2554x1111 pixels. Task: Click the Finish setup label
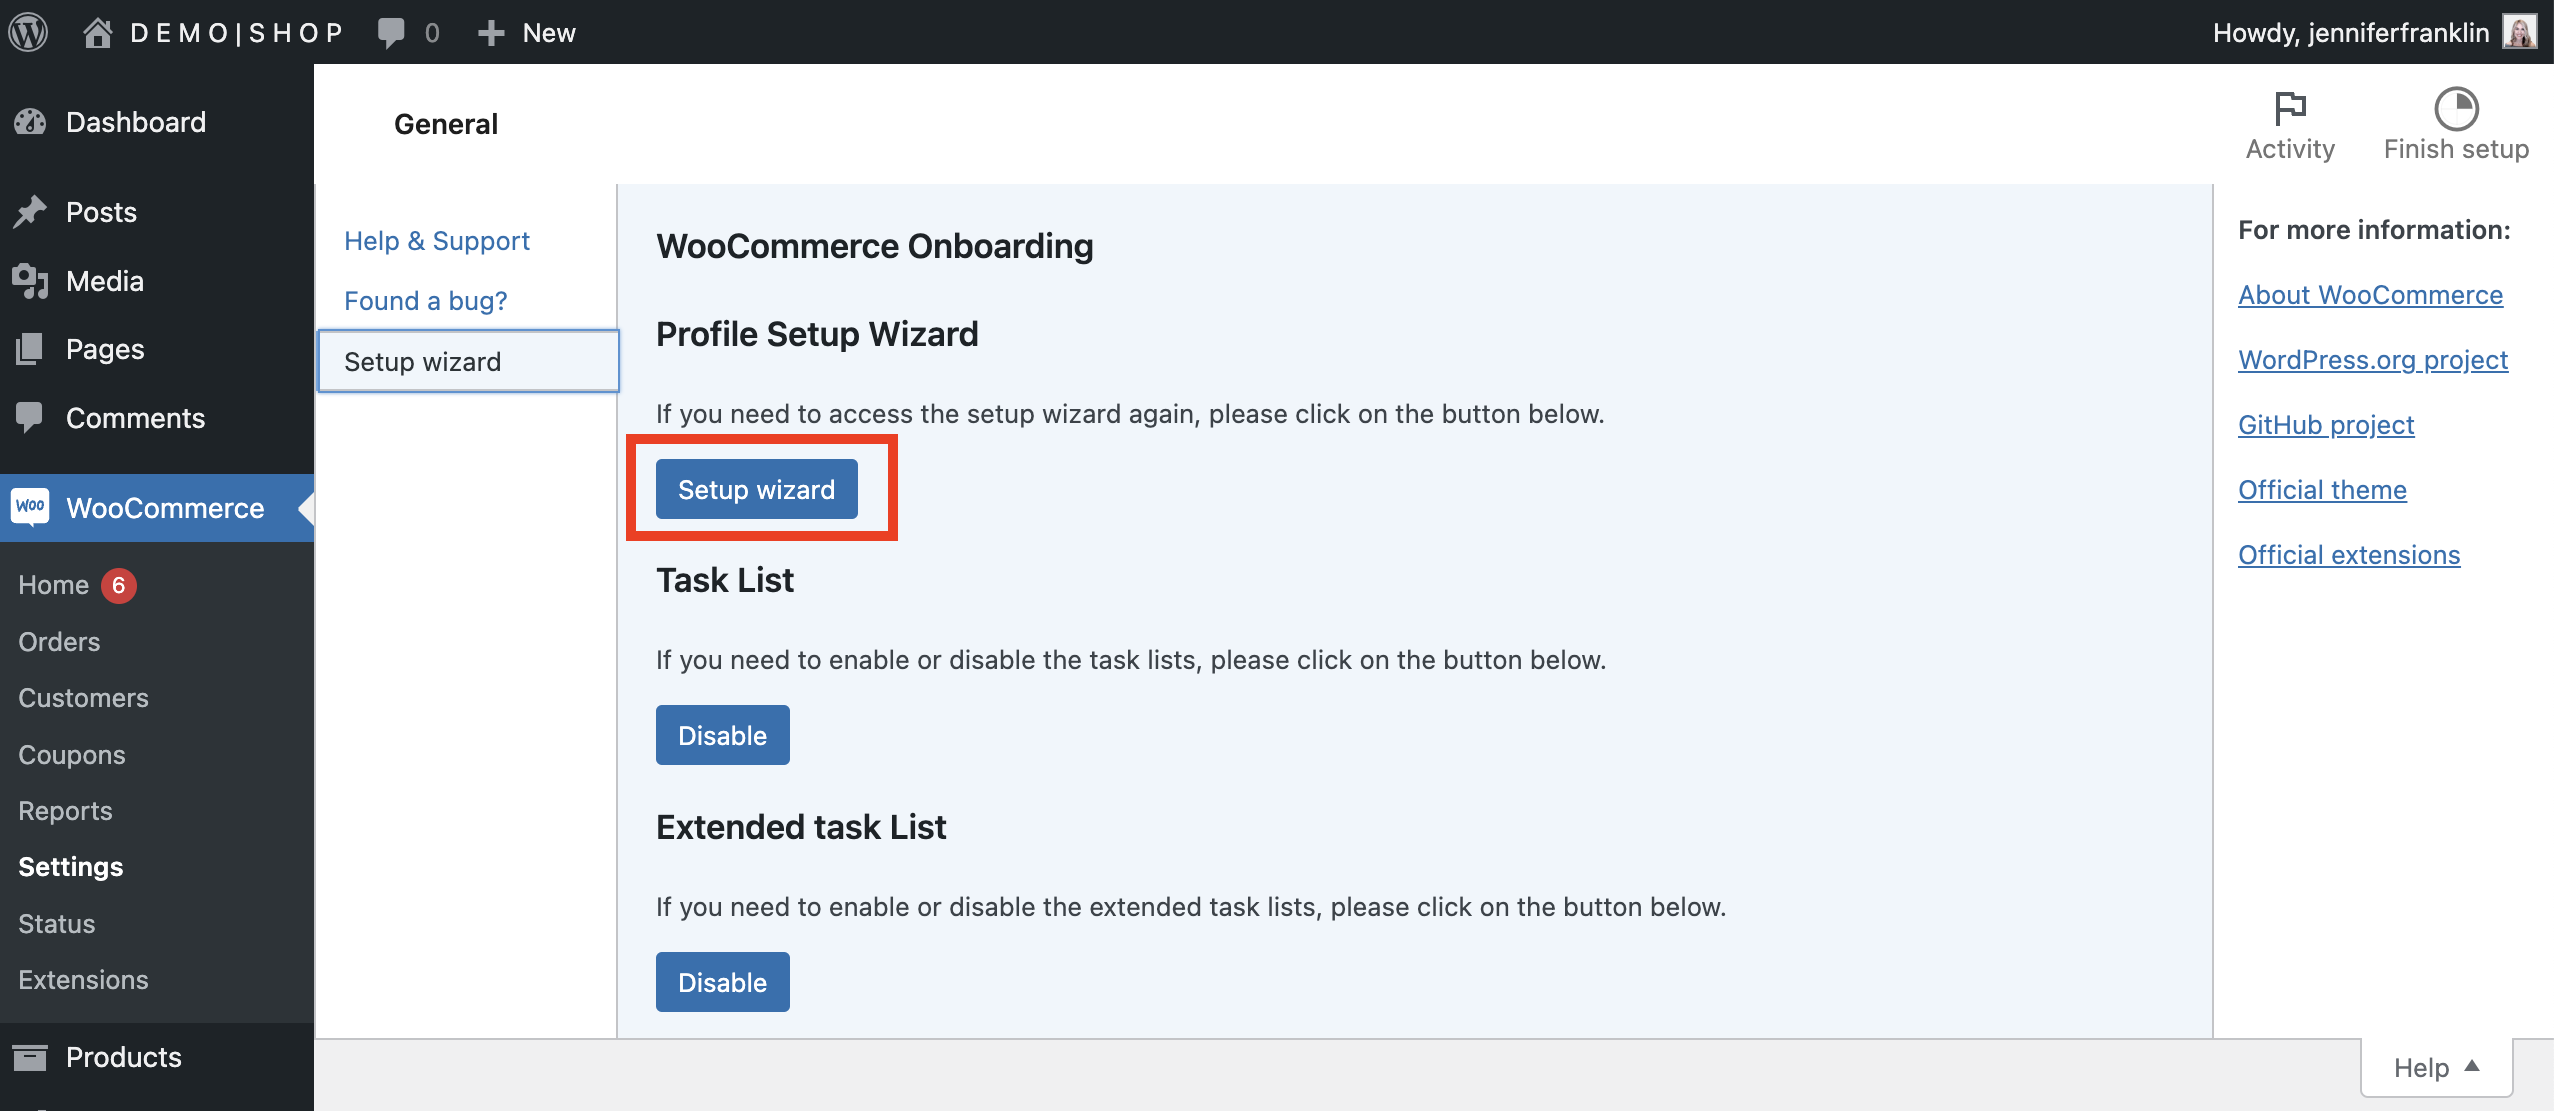(2456, 149)
